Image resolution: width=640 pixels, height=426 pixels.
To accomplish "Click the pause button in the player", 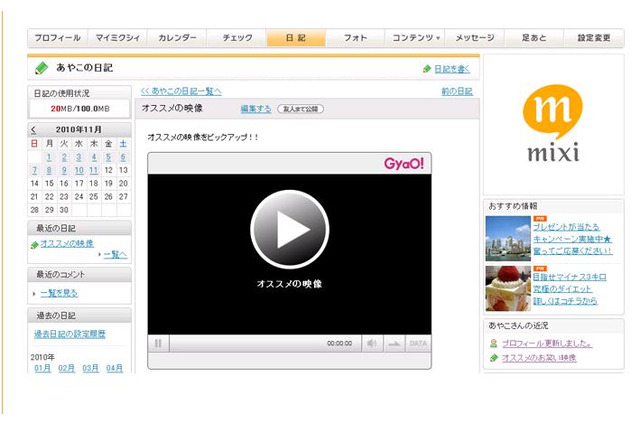I will (158, 344).
